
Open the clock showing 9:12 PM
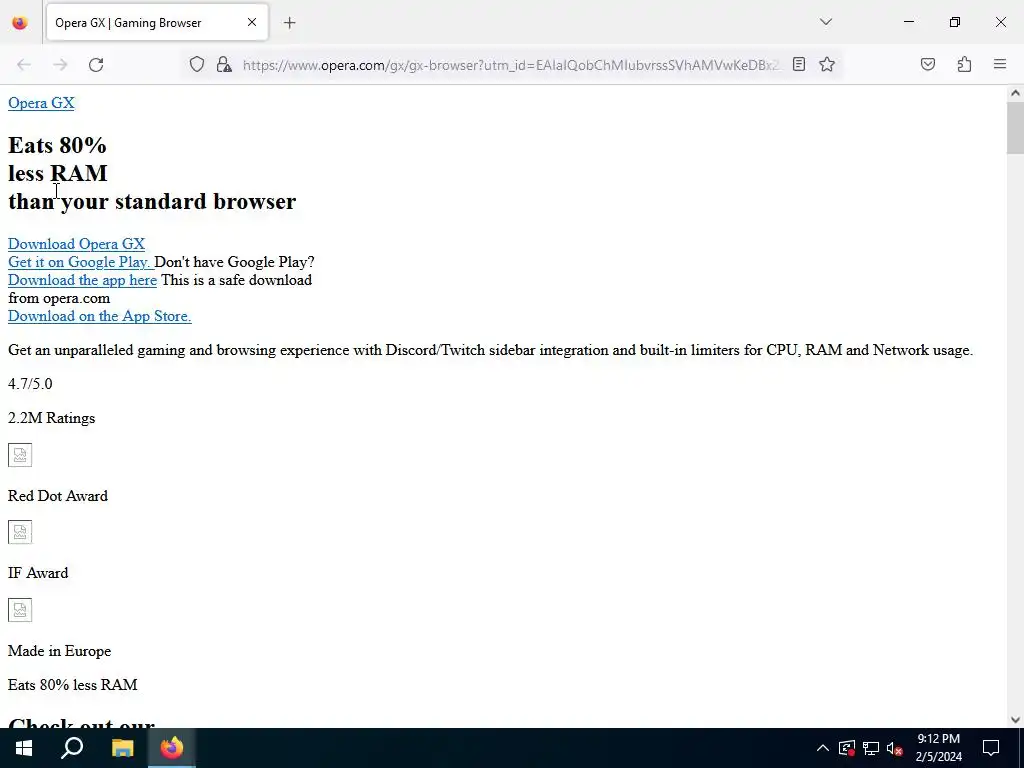(938, 748)
